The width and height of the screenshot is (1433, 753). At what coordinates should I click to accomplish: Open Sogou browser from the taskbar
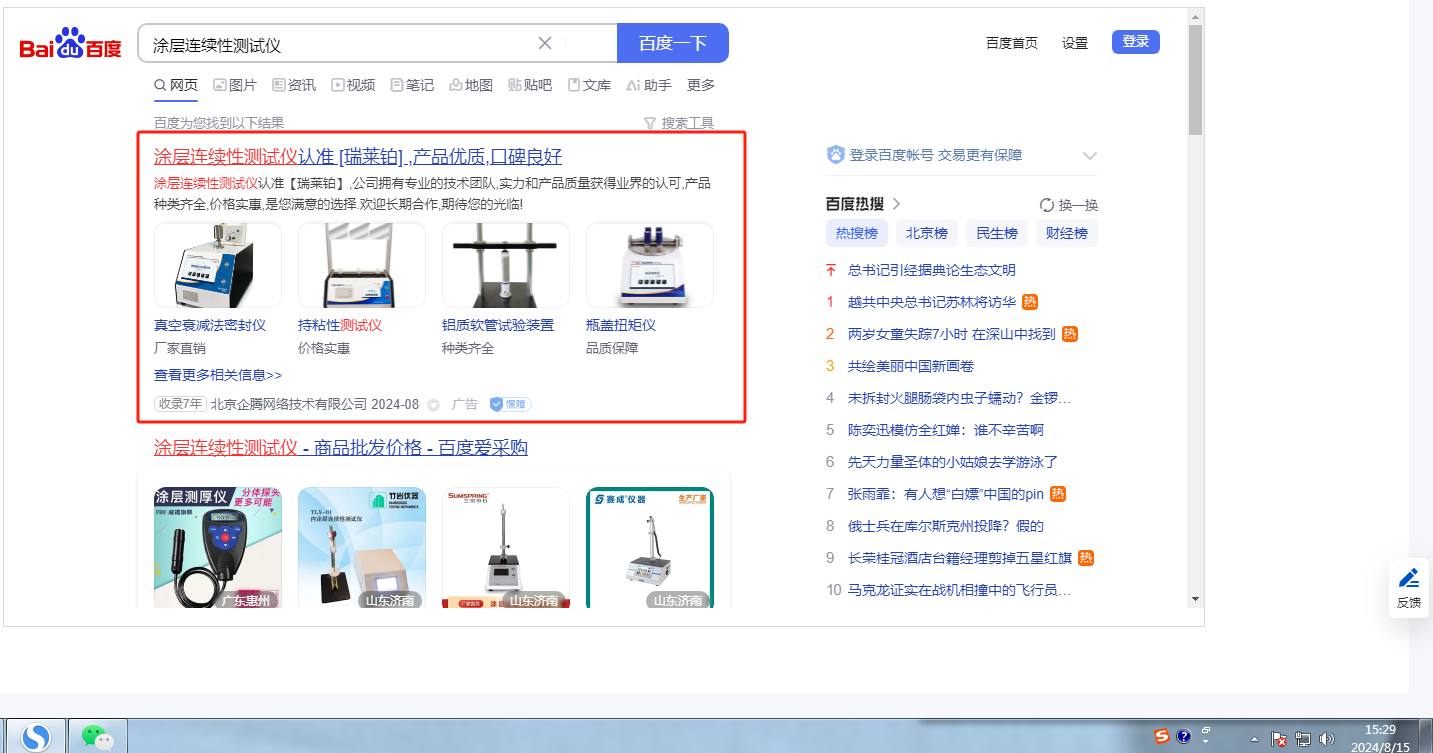36,737
